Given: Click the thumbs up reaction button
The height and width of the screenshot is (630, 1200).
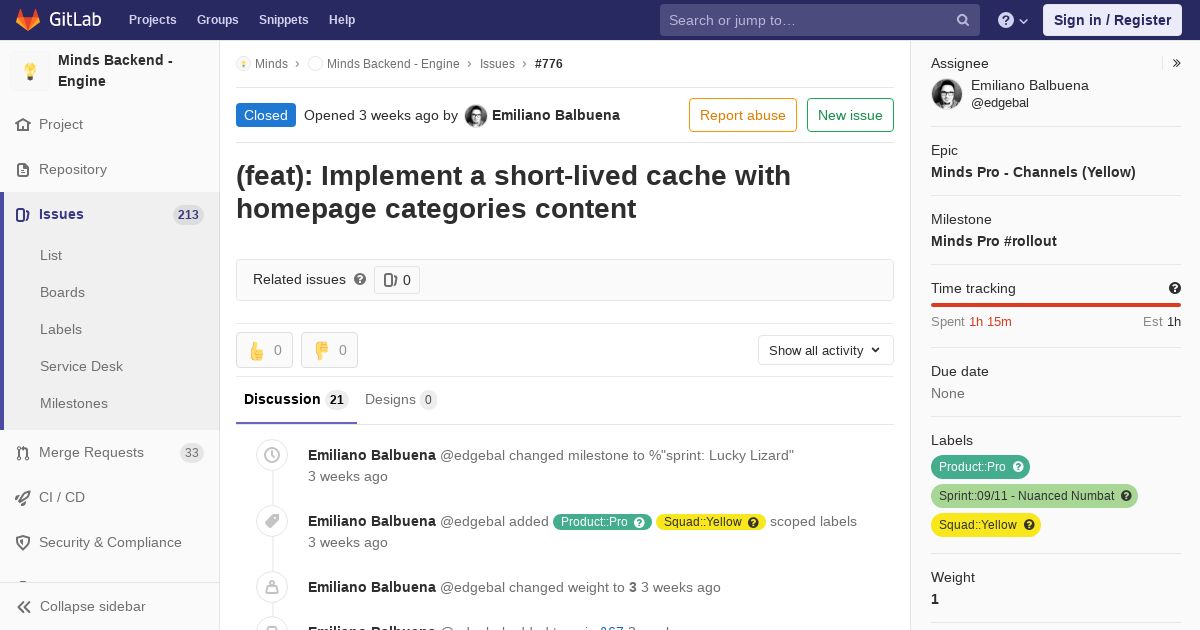Looking at the screenshot, I should pos(264,350).
